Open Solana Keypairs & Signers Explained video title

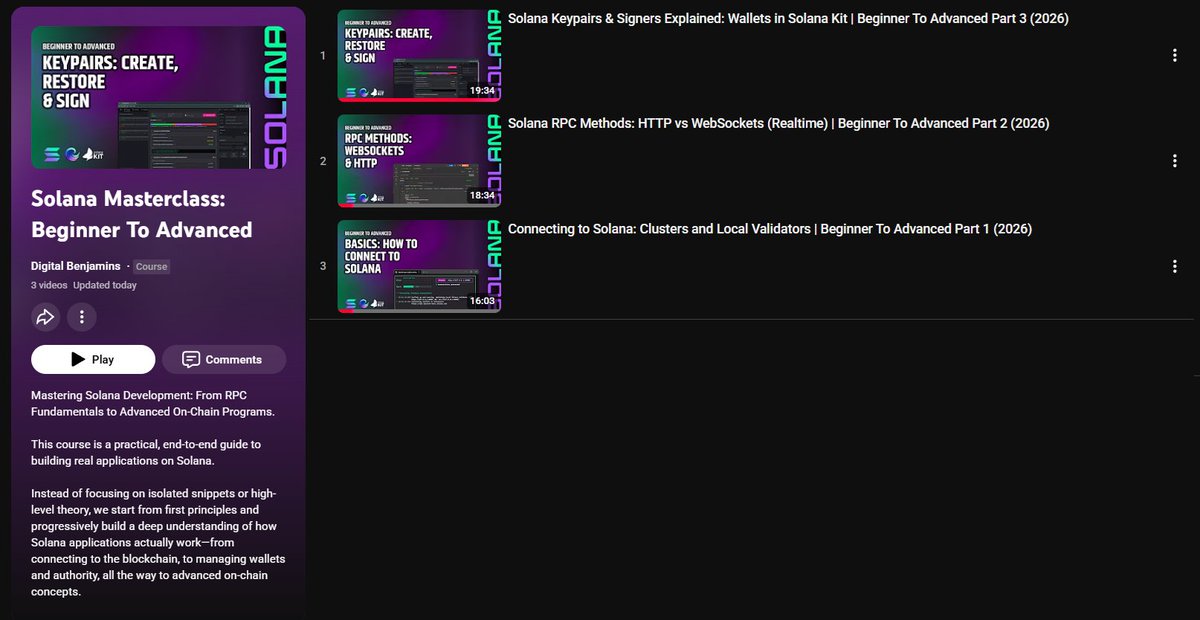coord(788,18)
